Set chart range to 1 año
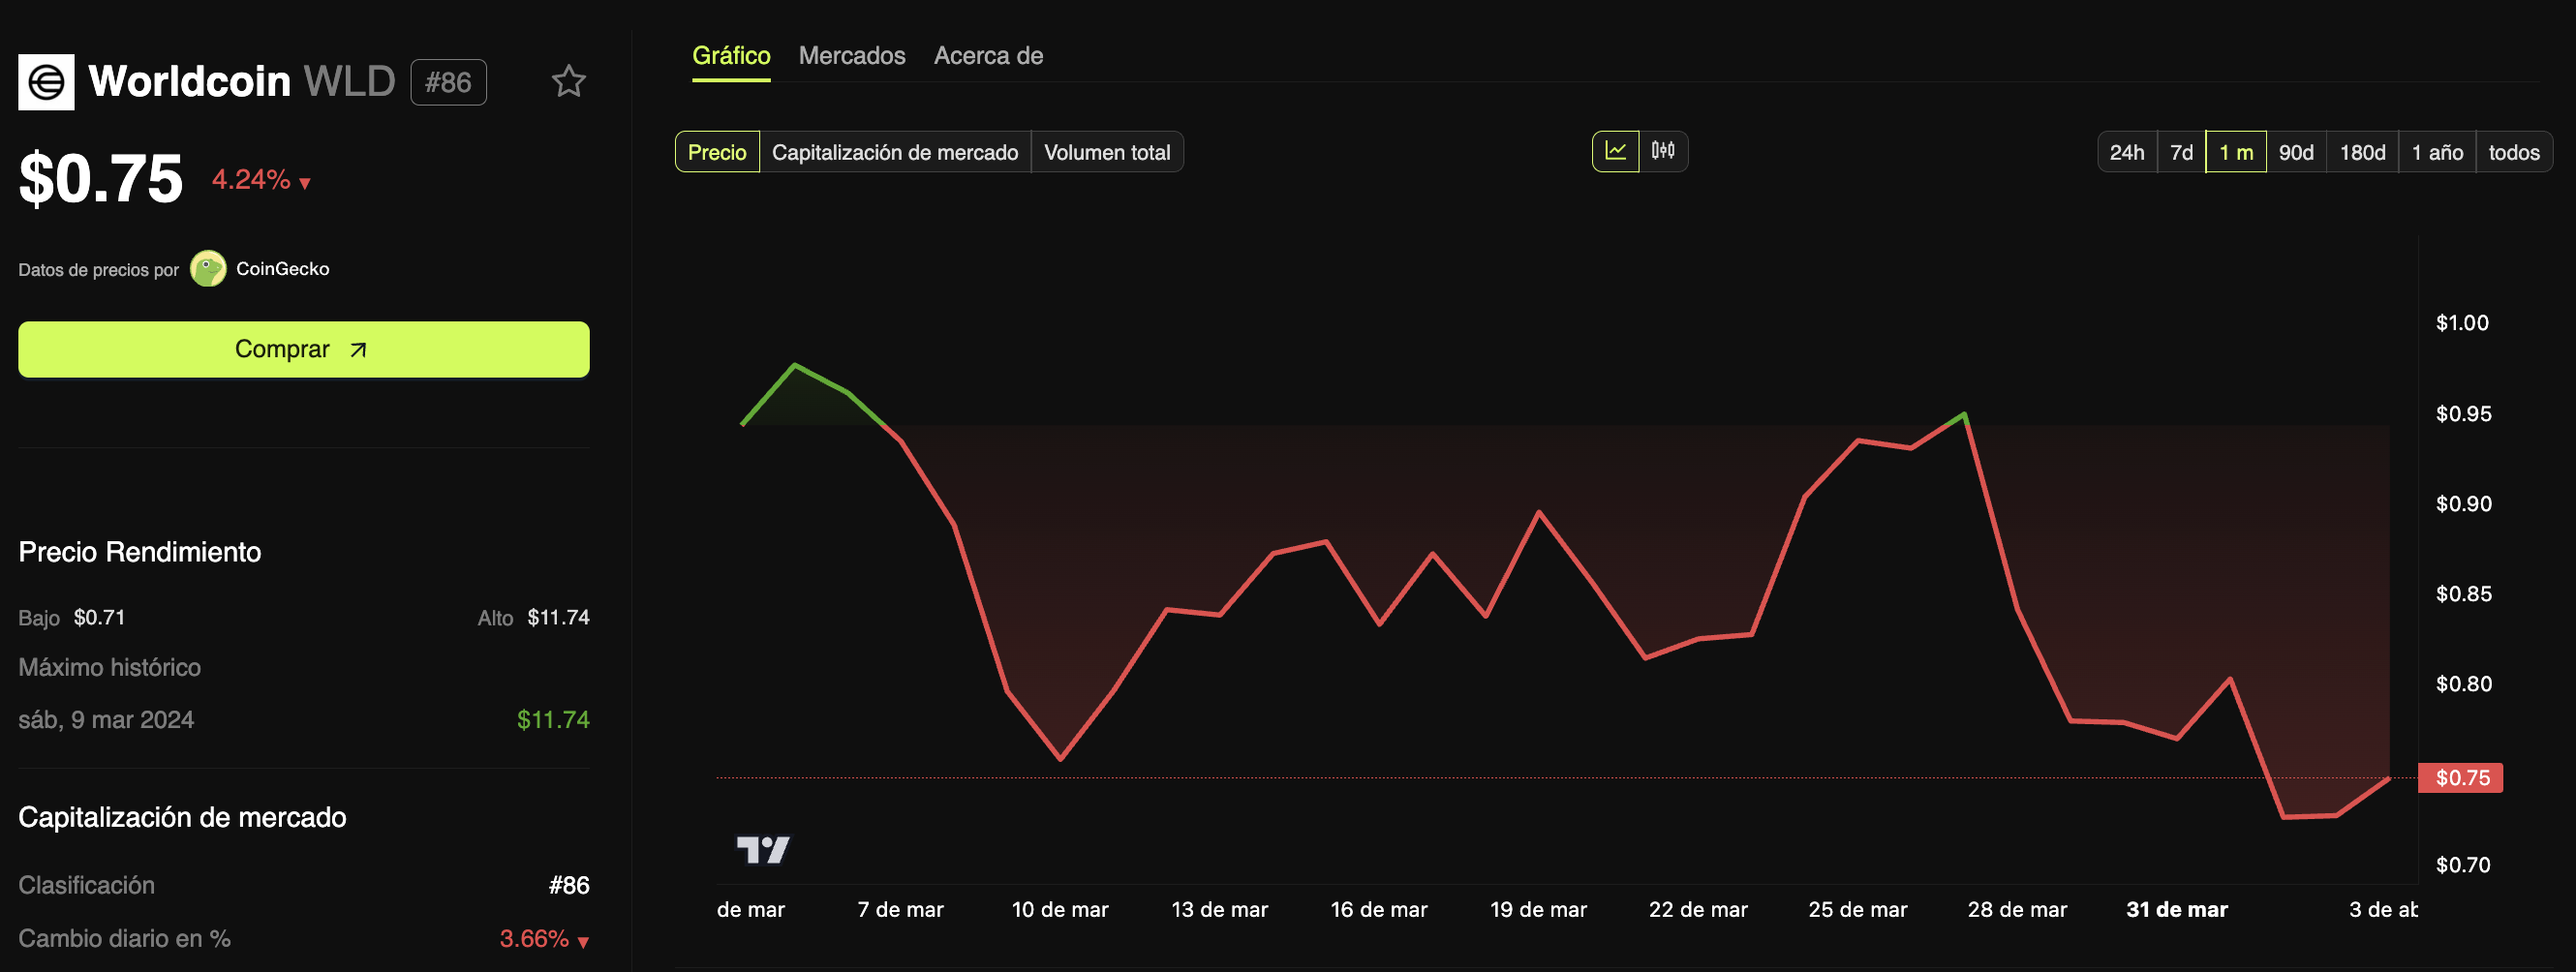The width and height of the screenshot is (2576, 972). click(x=2437, y=152)
